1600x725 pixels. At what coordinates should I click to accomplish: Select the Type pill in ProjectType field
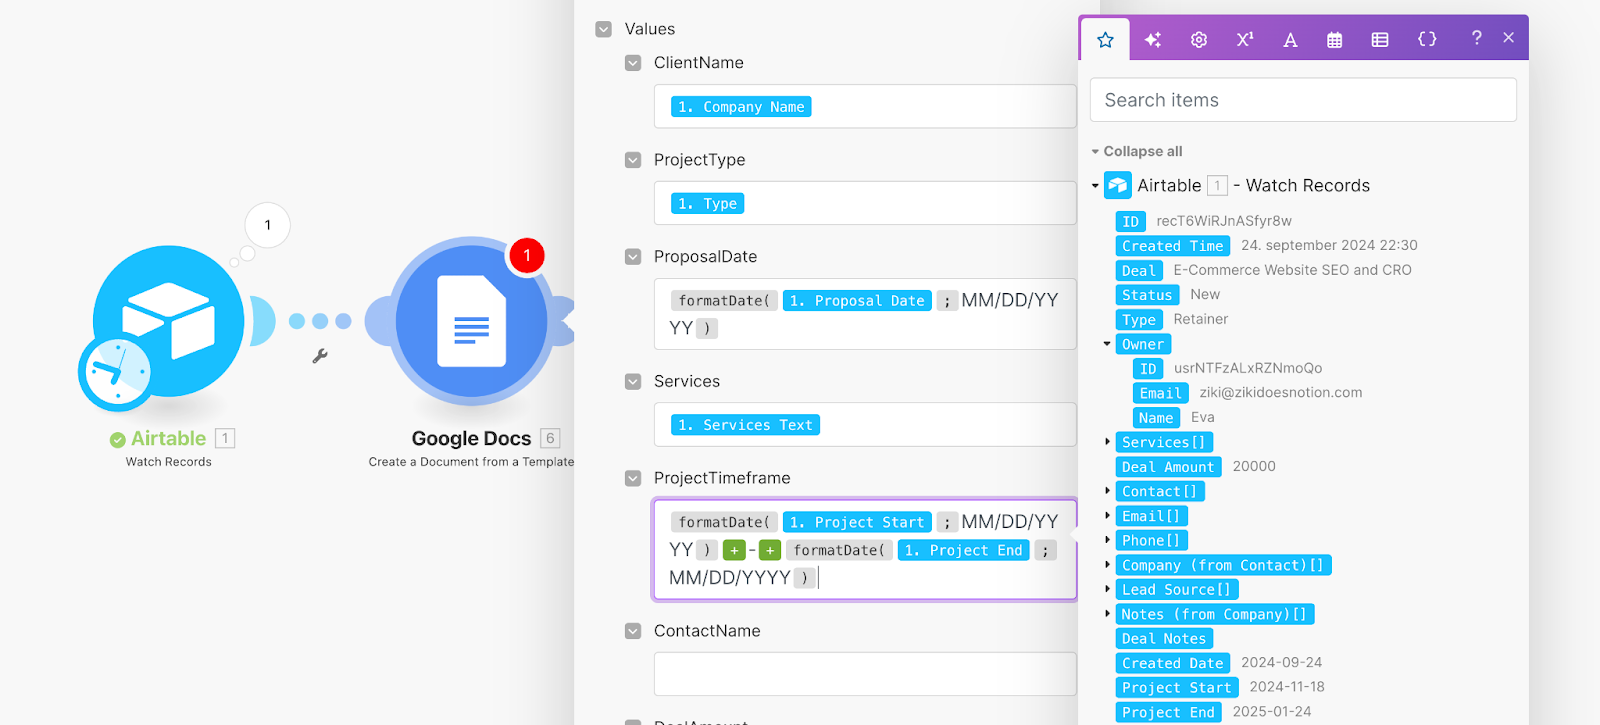[707, 204]
